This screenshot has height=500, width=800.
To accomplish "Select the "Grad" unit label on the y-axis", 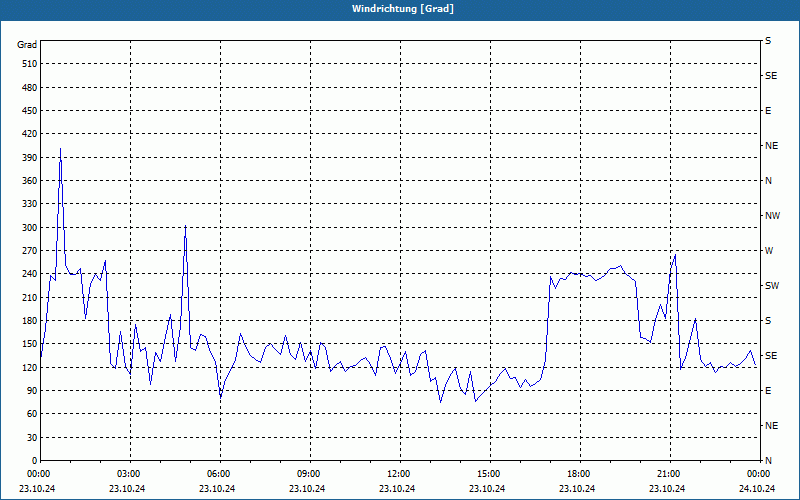I will click(x=27, y=45).
